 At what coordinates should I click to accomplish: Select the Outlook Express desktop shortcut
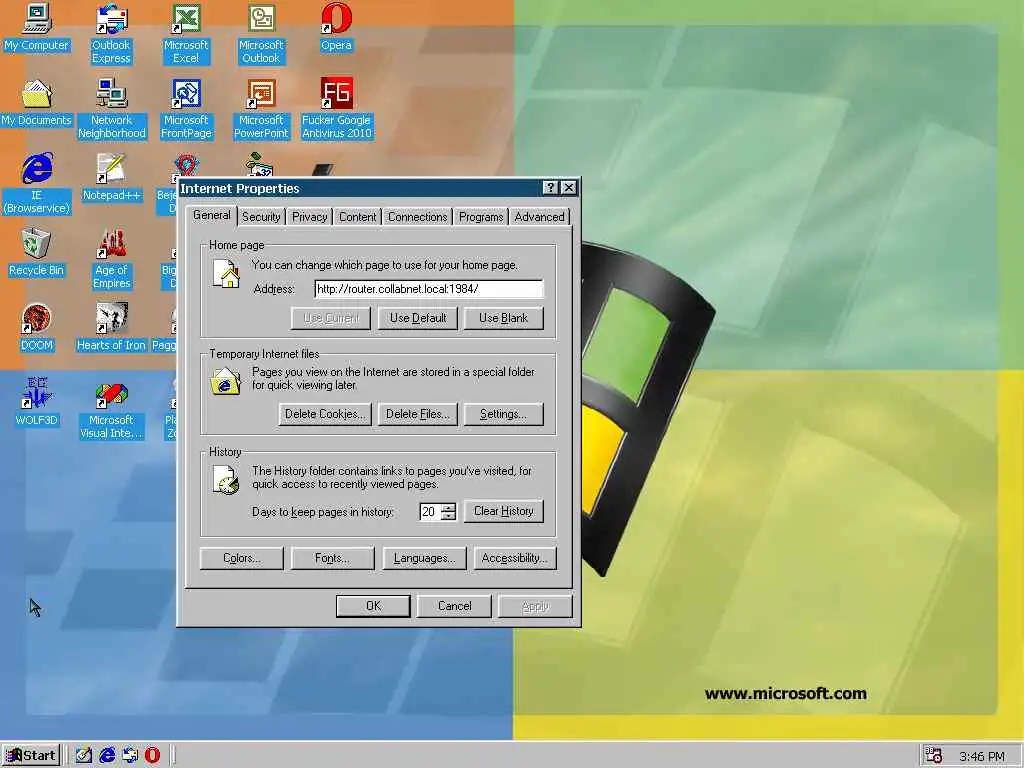coord(111,34)
